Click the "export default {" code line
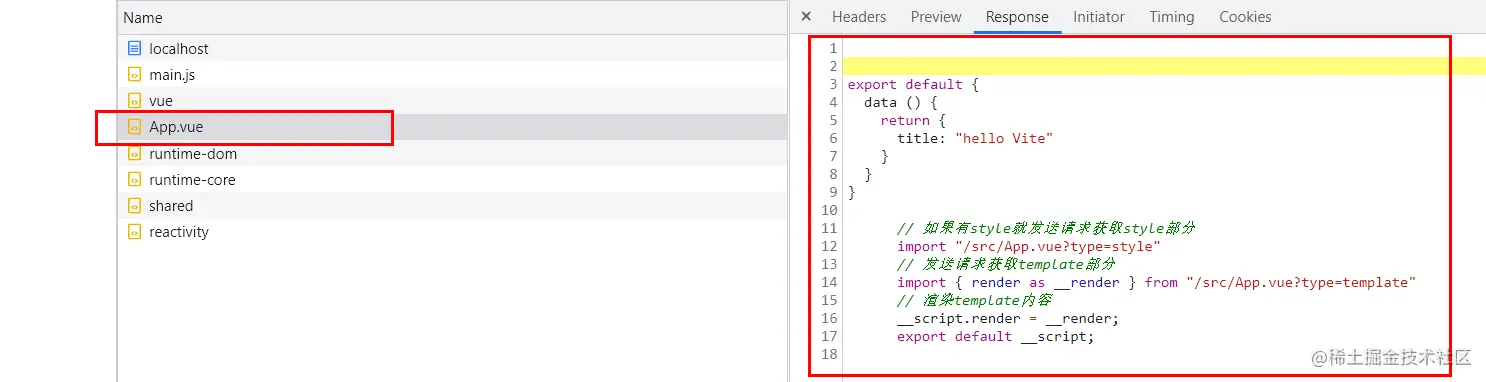1486x382 pixels. point(913,85)
